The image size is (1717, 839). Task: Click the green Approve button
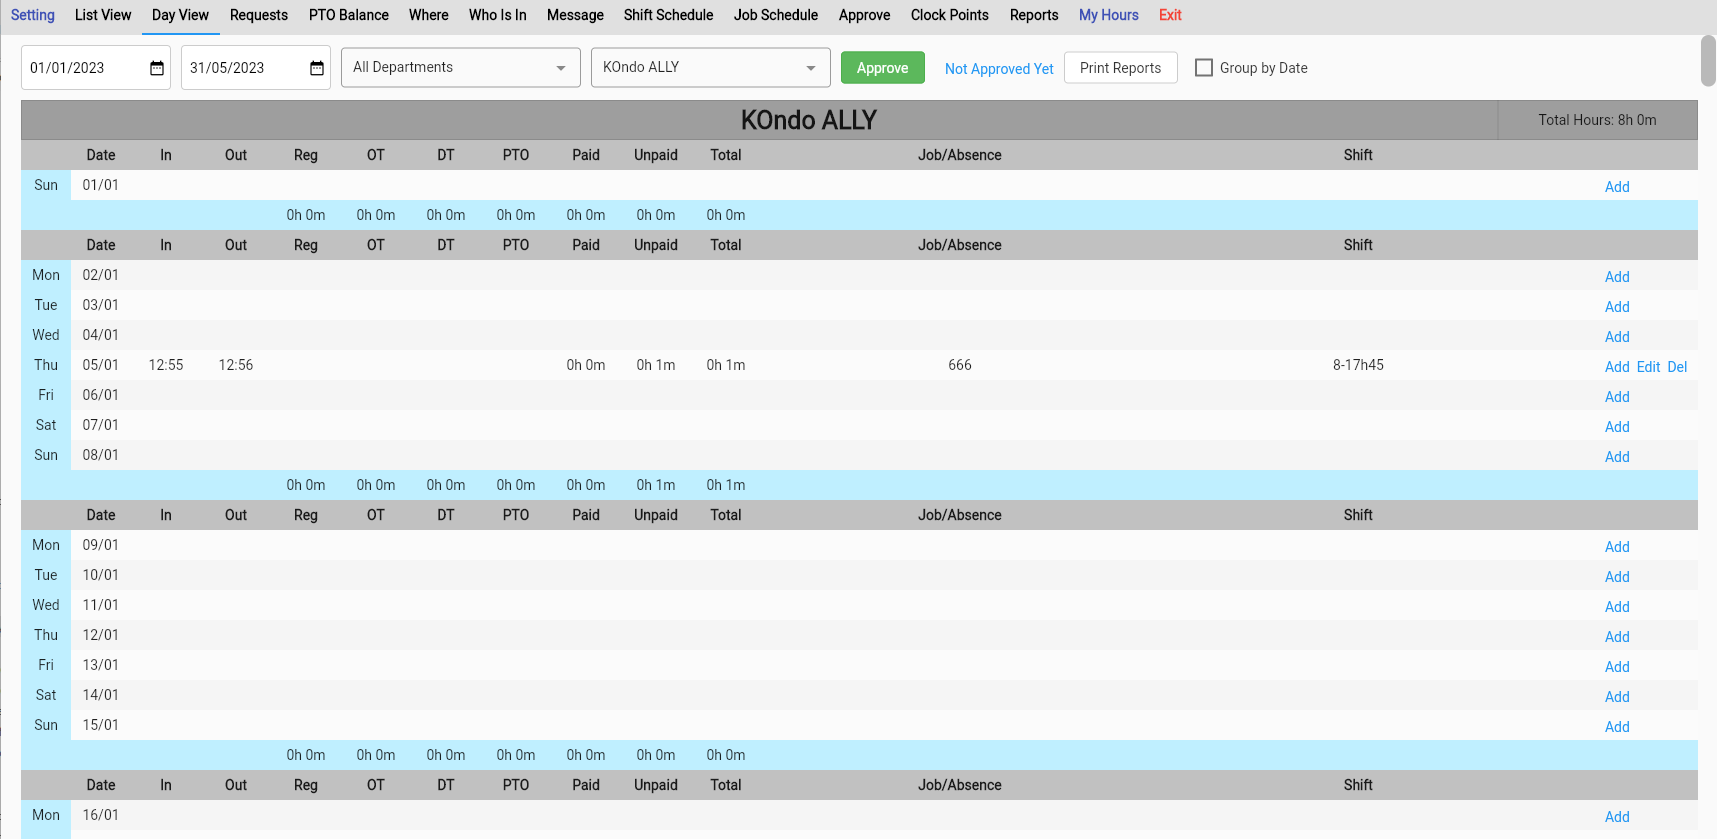click(882, 68)
